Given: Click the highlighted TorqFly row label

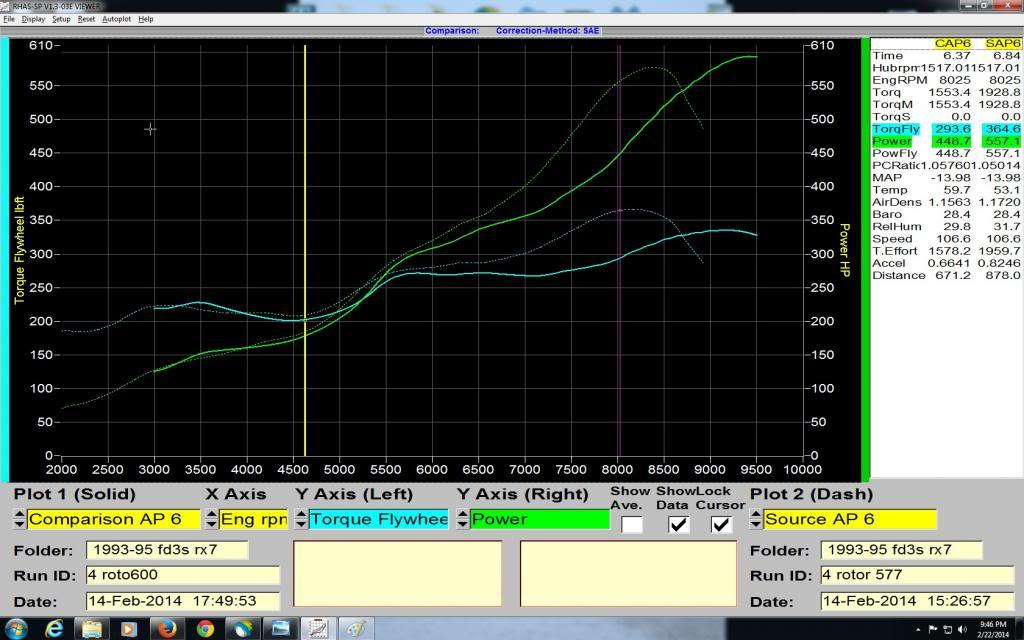Looking at the screenshot, I should 895,129.
